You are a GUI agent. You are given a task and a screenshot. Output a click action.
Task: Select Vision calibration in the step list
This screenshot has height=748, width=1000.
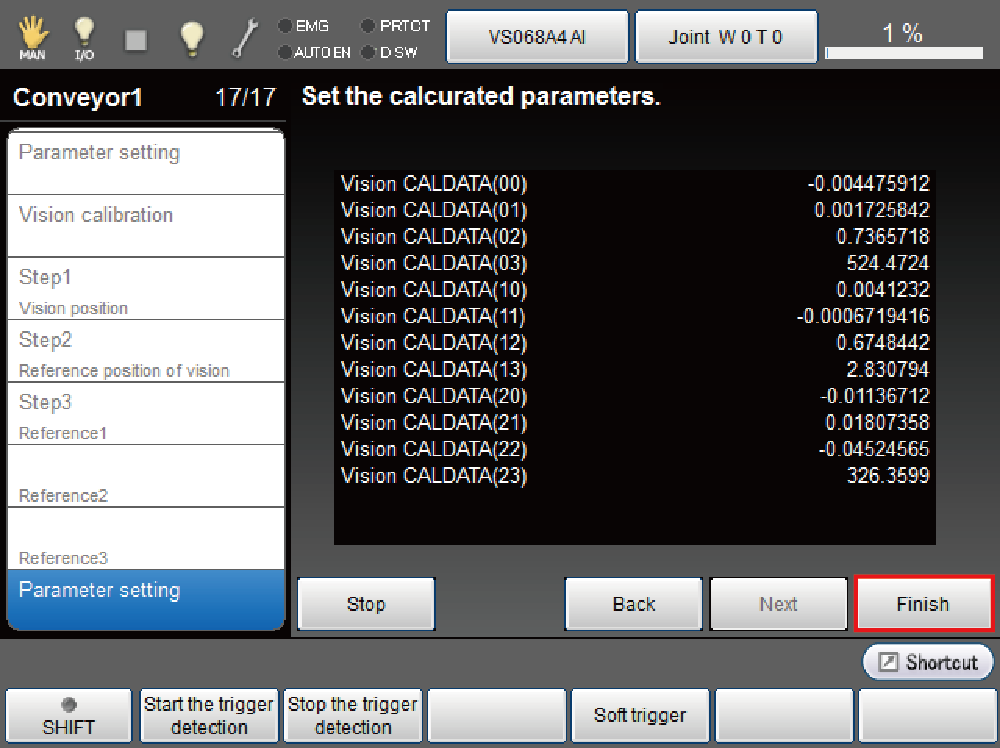pyautogui.click(x=145, y=225)
